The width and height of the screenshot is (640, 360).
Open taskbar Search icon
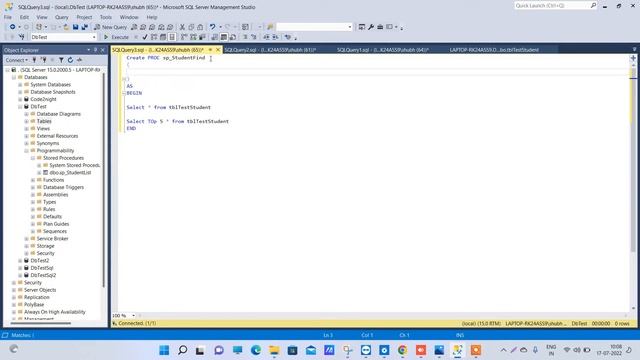click(x=182, y=350)
